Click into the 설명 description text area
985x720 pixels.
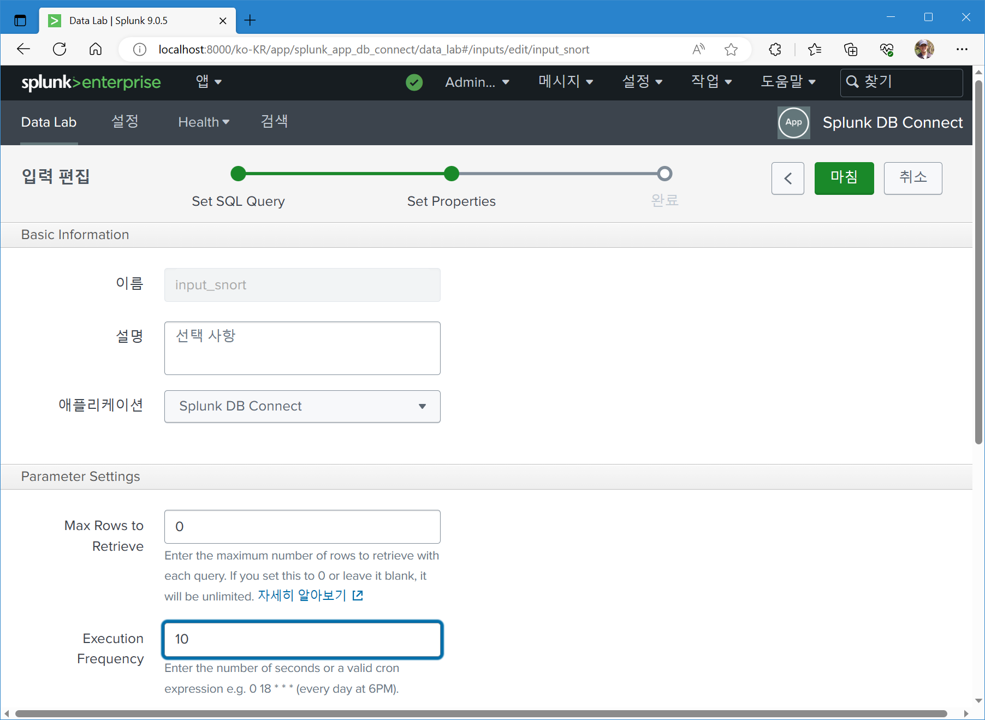(302, 348)
